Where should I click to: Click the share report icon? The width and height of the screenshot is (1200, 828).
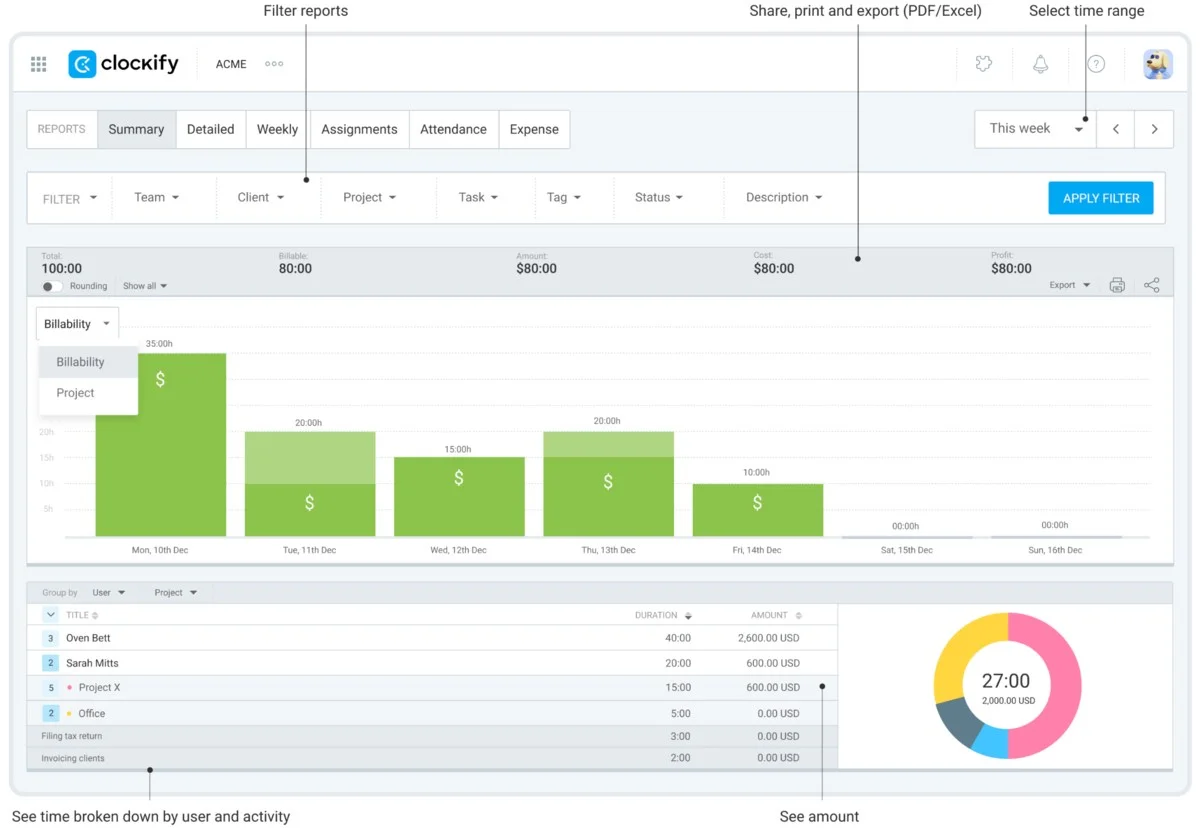click(x=1152, y=284)
